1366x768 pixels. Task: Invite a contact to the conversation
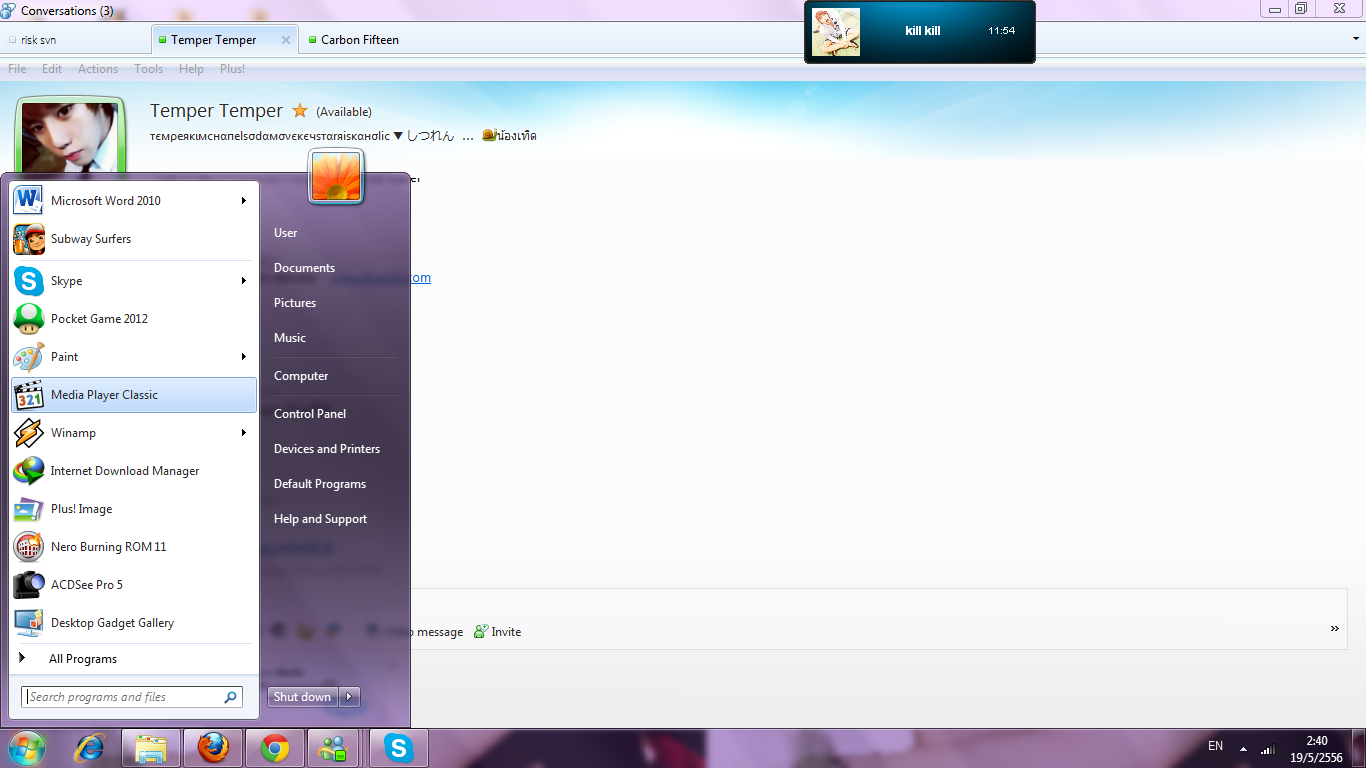[x=497, y=632]
